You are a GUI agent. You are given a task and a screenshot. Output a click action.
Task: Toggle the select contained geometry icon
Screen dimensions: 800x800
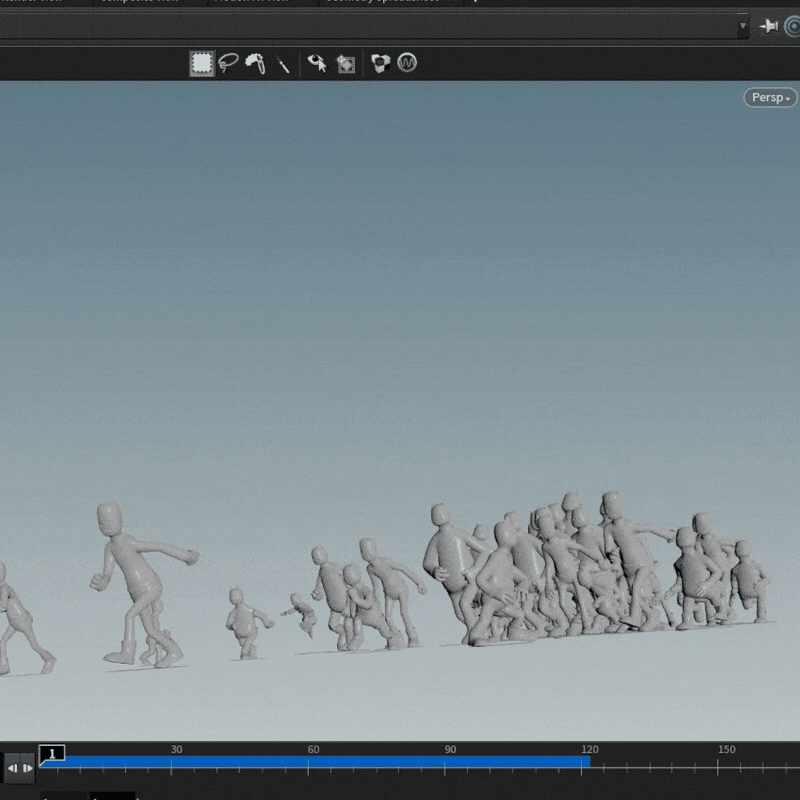[x=346, y=64]
